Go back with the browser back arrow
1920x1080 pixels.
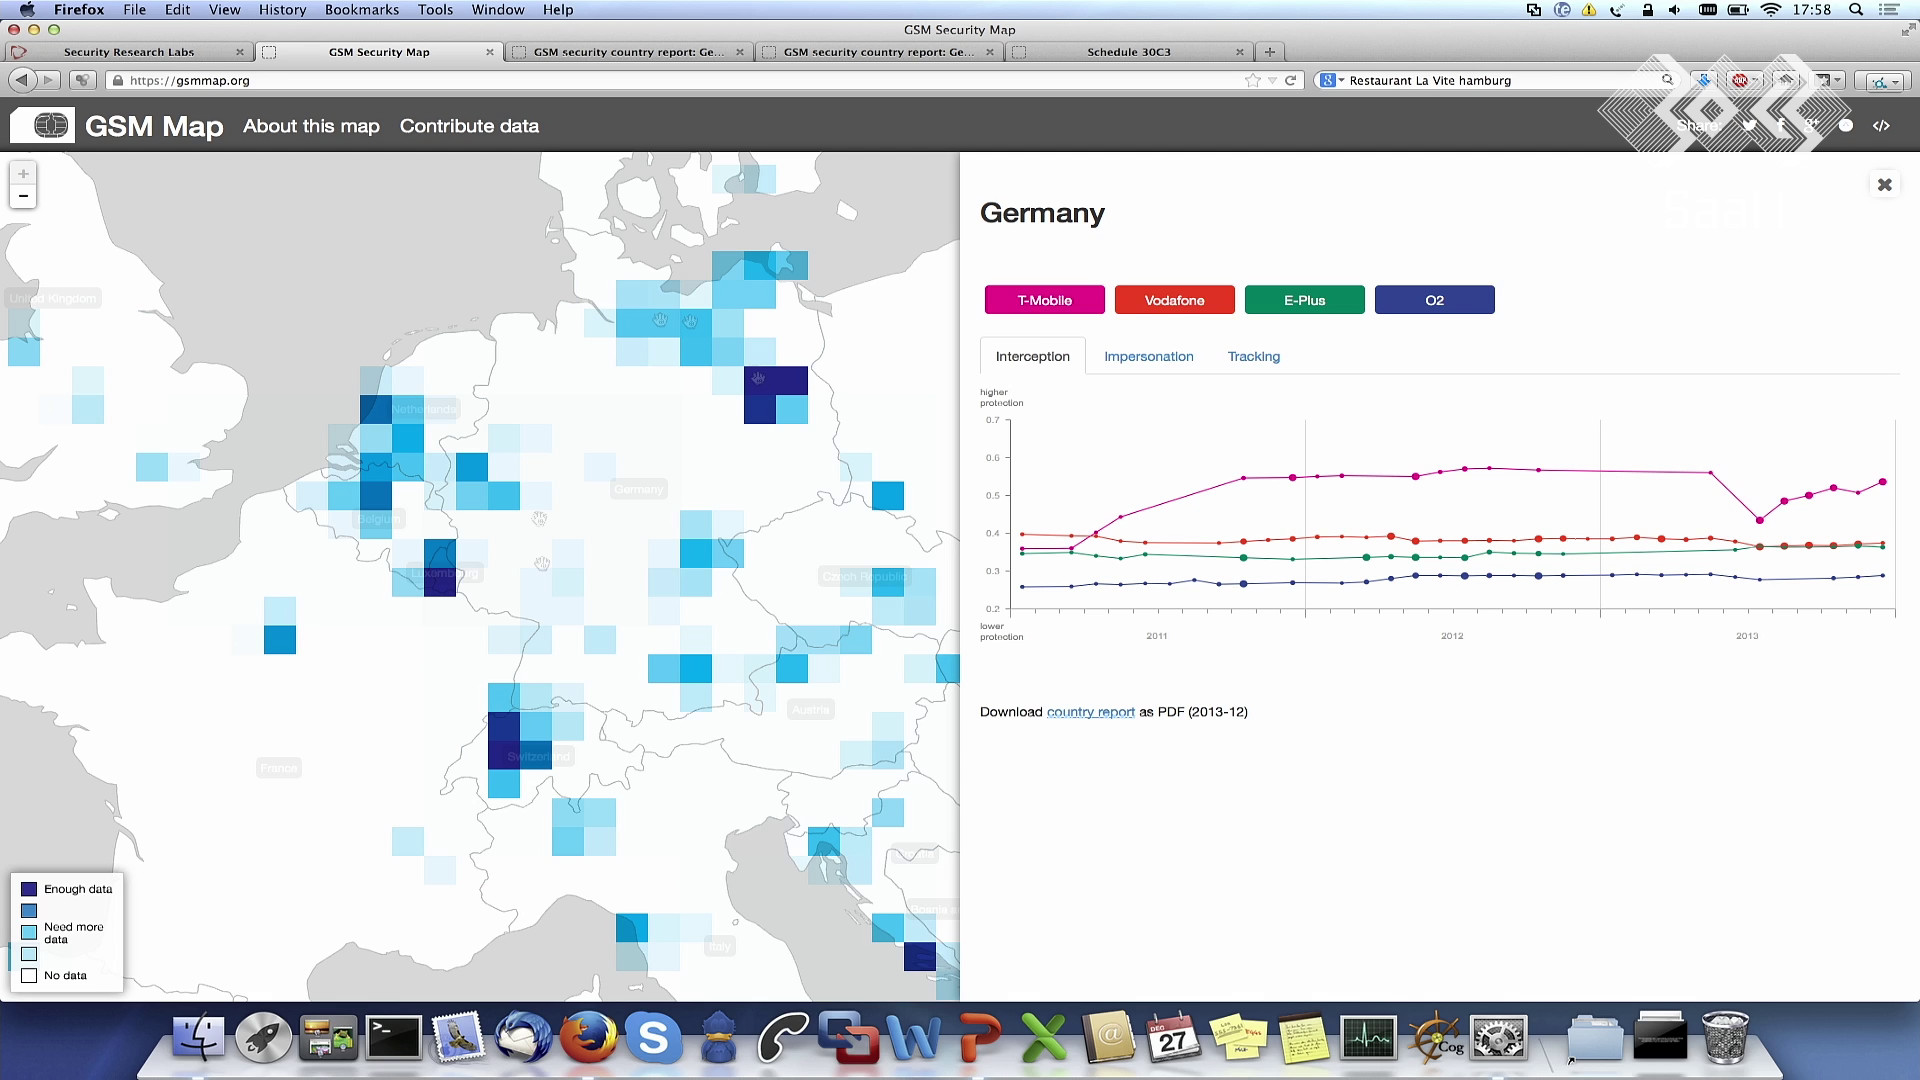[22, 80]
